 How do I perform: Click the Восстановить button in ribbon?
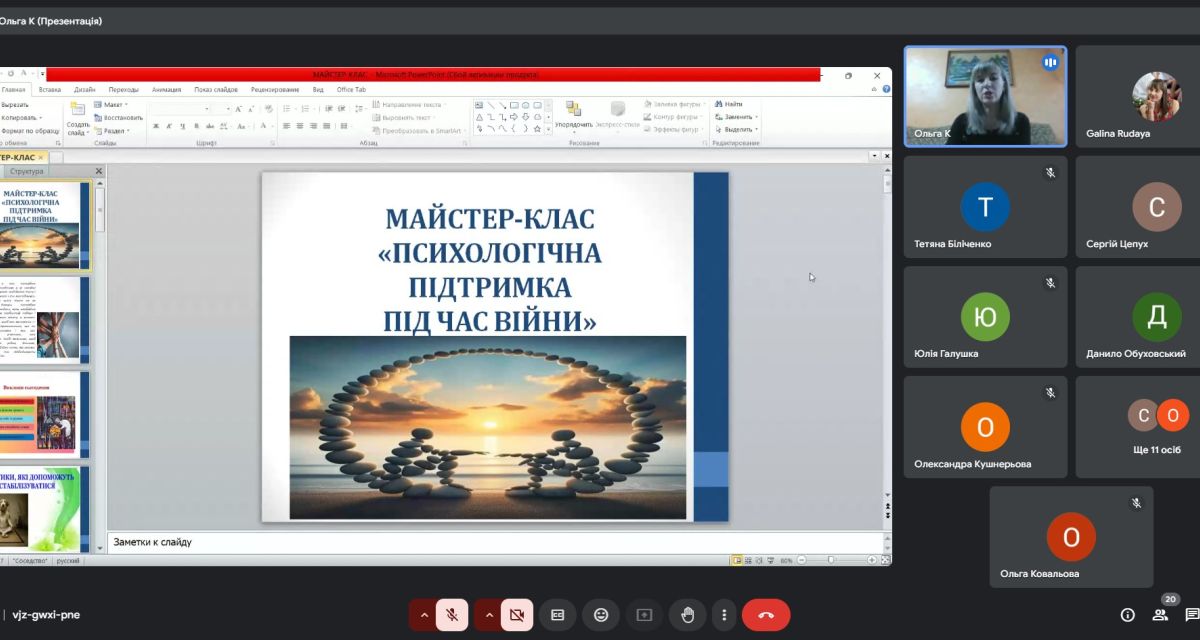(x=122, y=117)
